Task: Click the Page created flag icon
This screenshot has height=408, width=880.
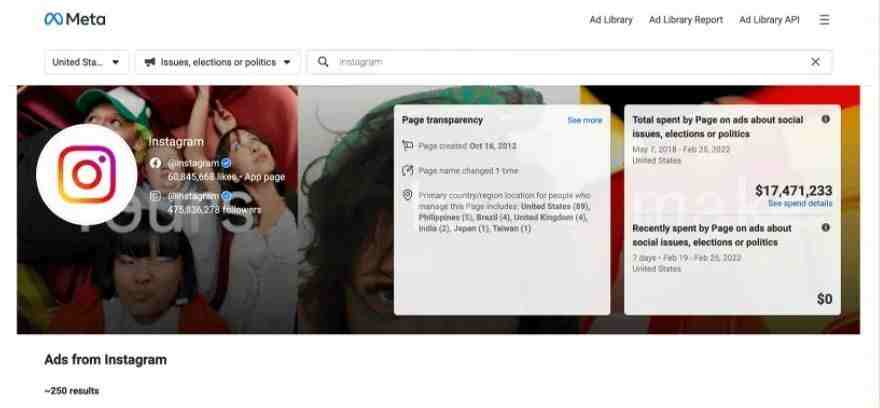Action: pyautogui.click(x=407, y=146)
